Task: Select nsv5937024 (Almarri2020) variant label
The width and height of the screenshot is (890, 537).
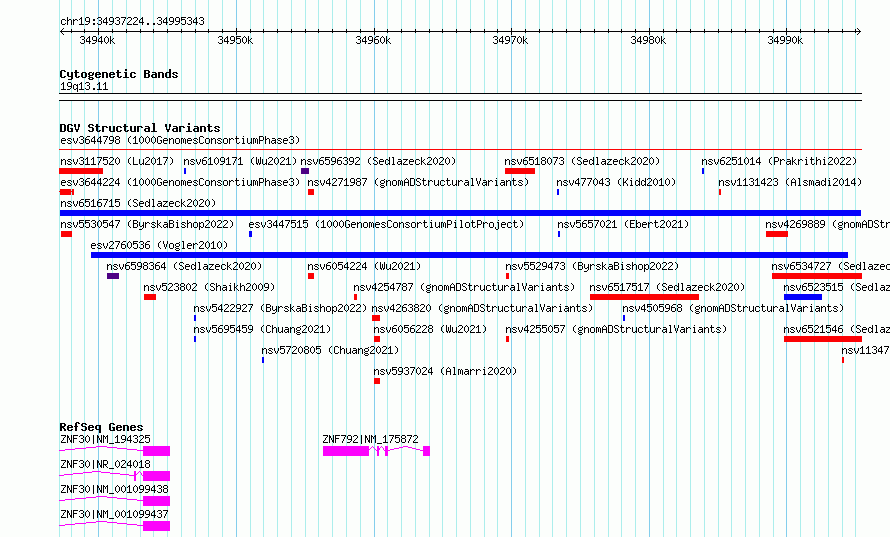Action: point(446,371)
